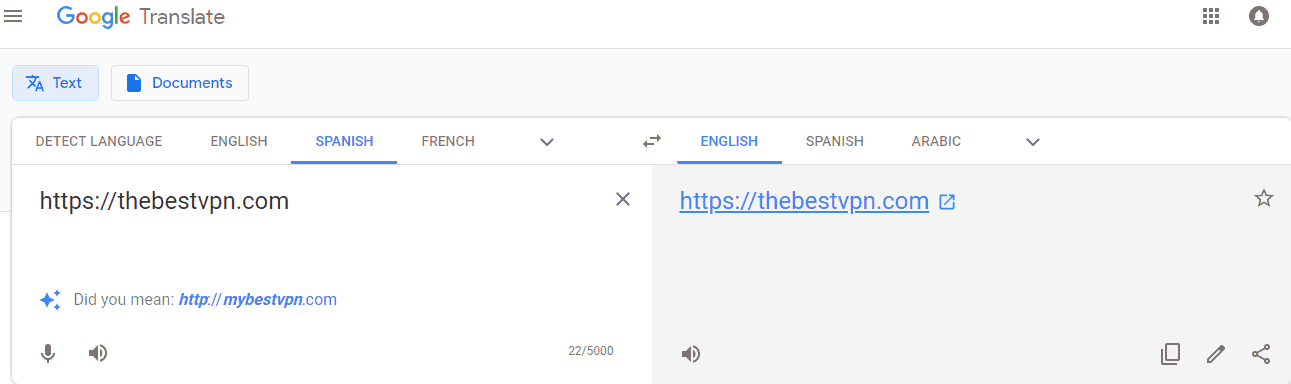The width and height of the screenshot is (1291, 384).
Task: Open the notifications account icon
Action: tap(1259, 16)
